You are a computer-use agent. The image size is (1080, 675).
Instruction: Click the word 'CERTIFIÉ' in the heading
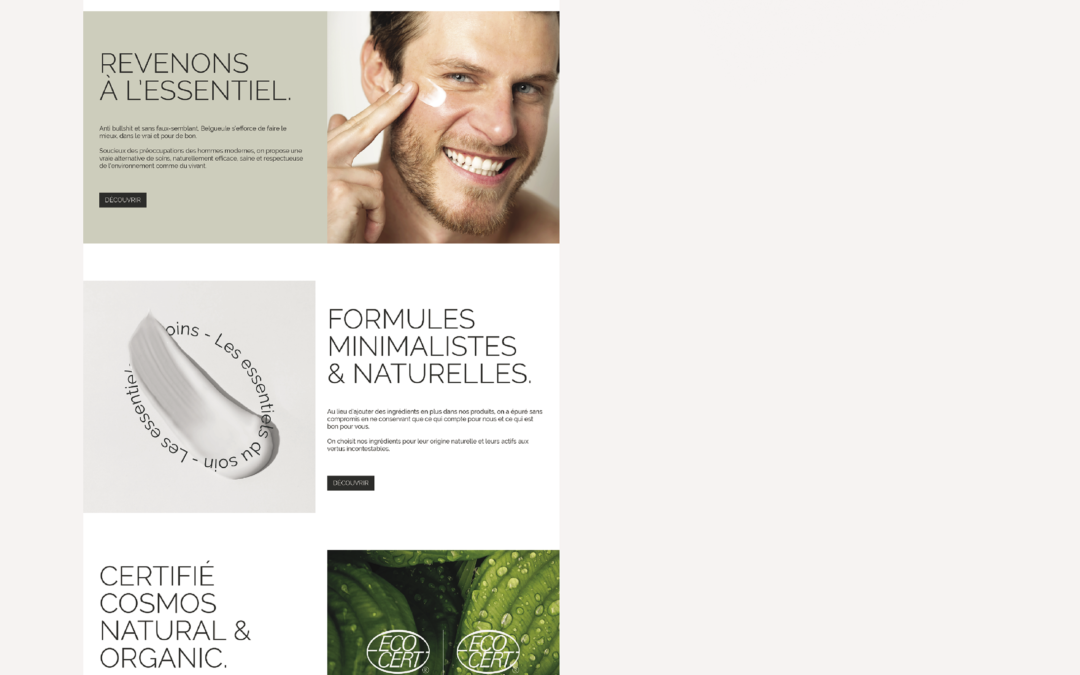click(157, 576)
